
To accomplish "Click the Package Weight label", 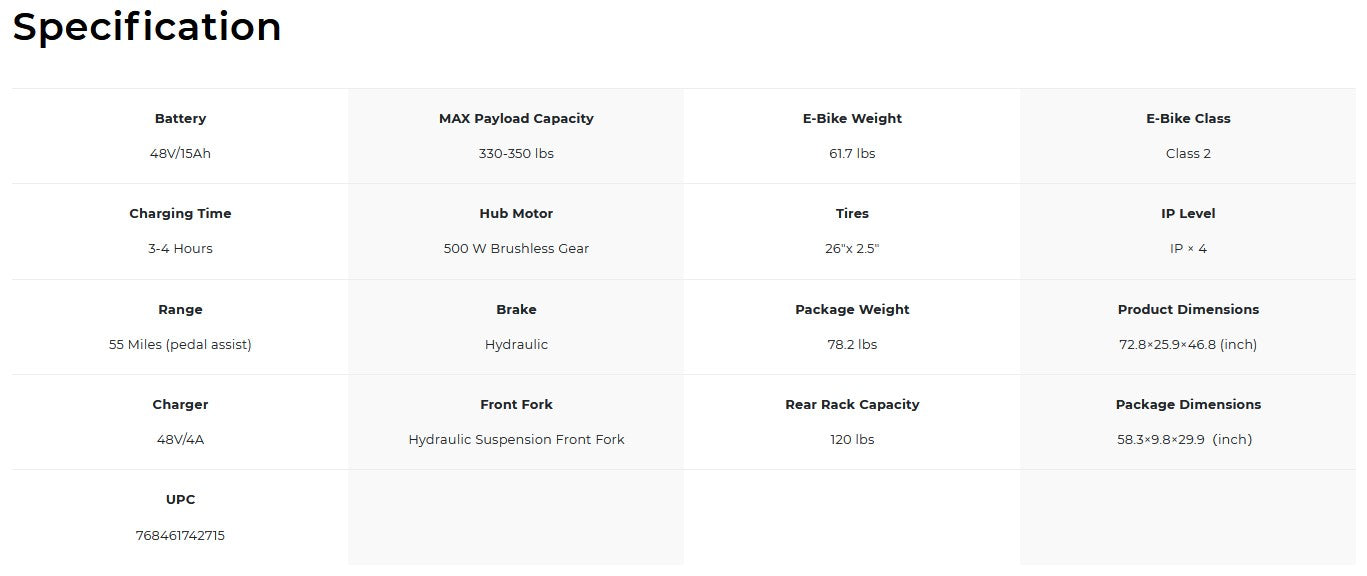I will 852,309.
